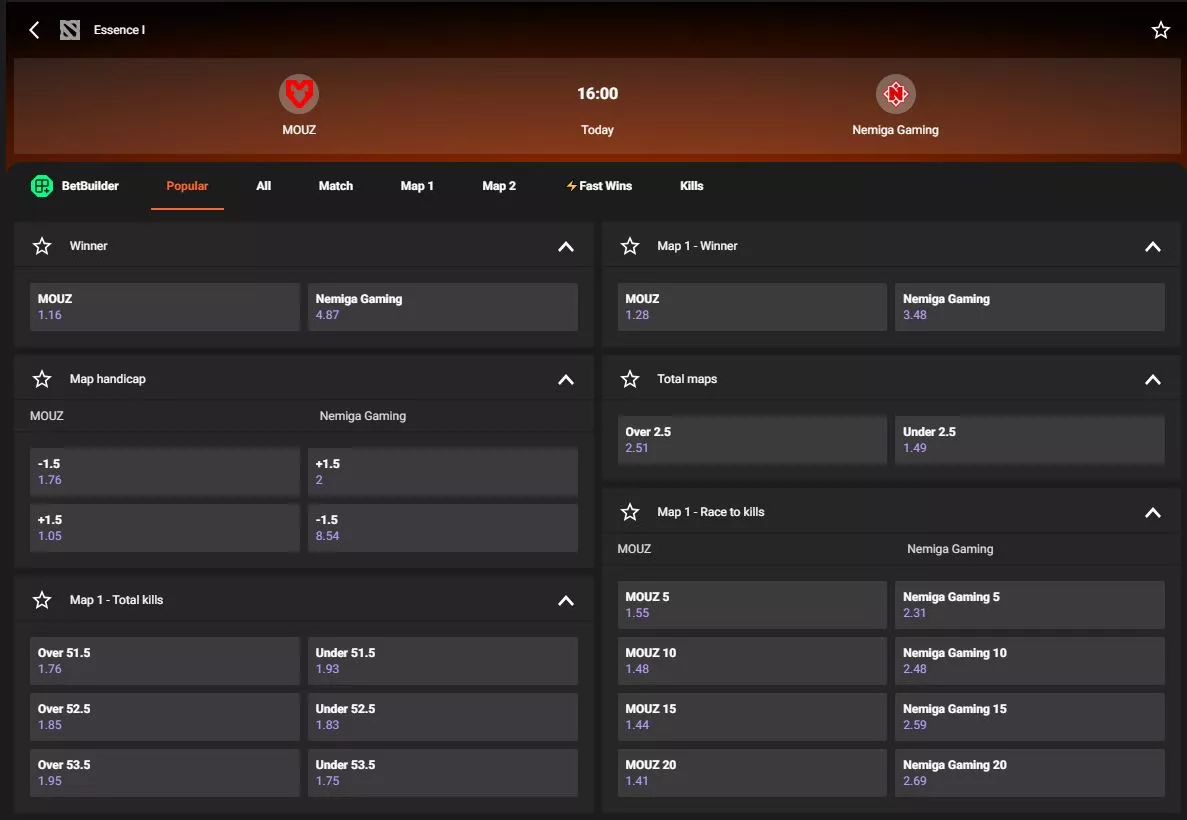Open the Map 1 tab
This screenshot has height=820, width=1187.
point(417,186)
